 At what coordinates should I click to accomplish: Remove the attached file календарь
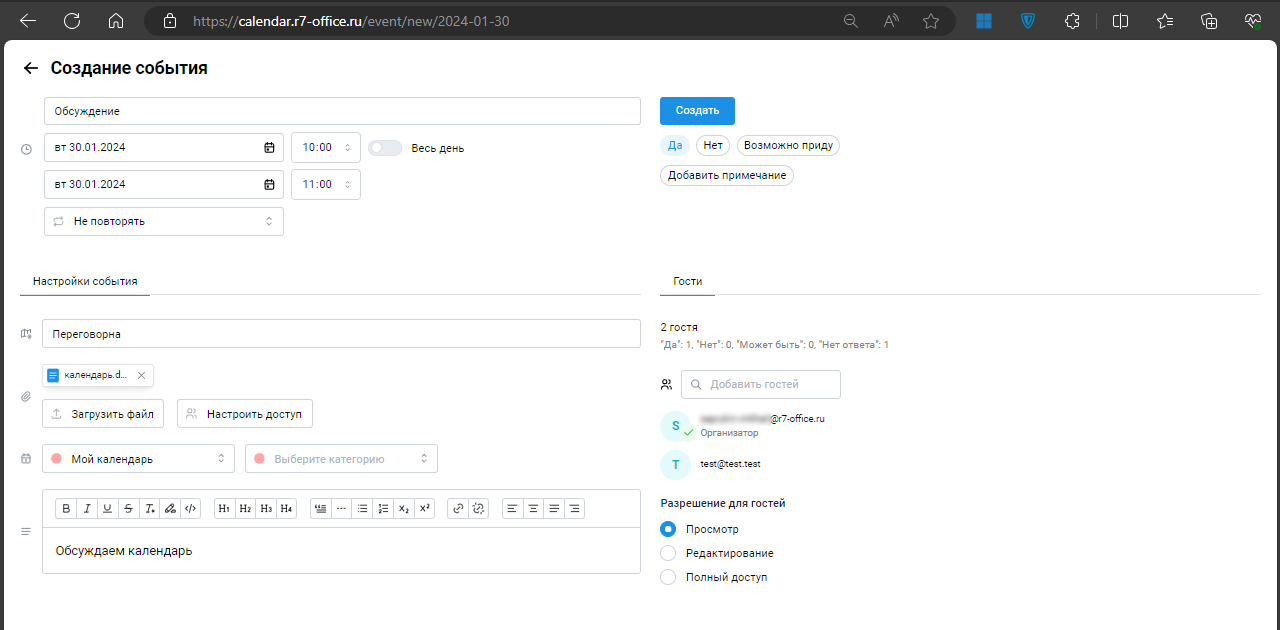[x=141, y=376]
